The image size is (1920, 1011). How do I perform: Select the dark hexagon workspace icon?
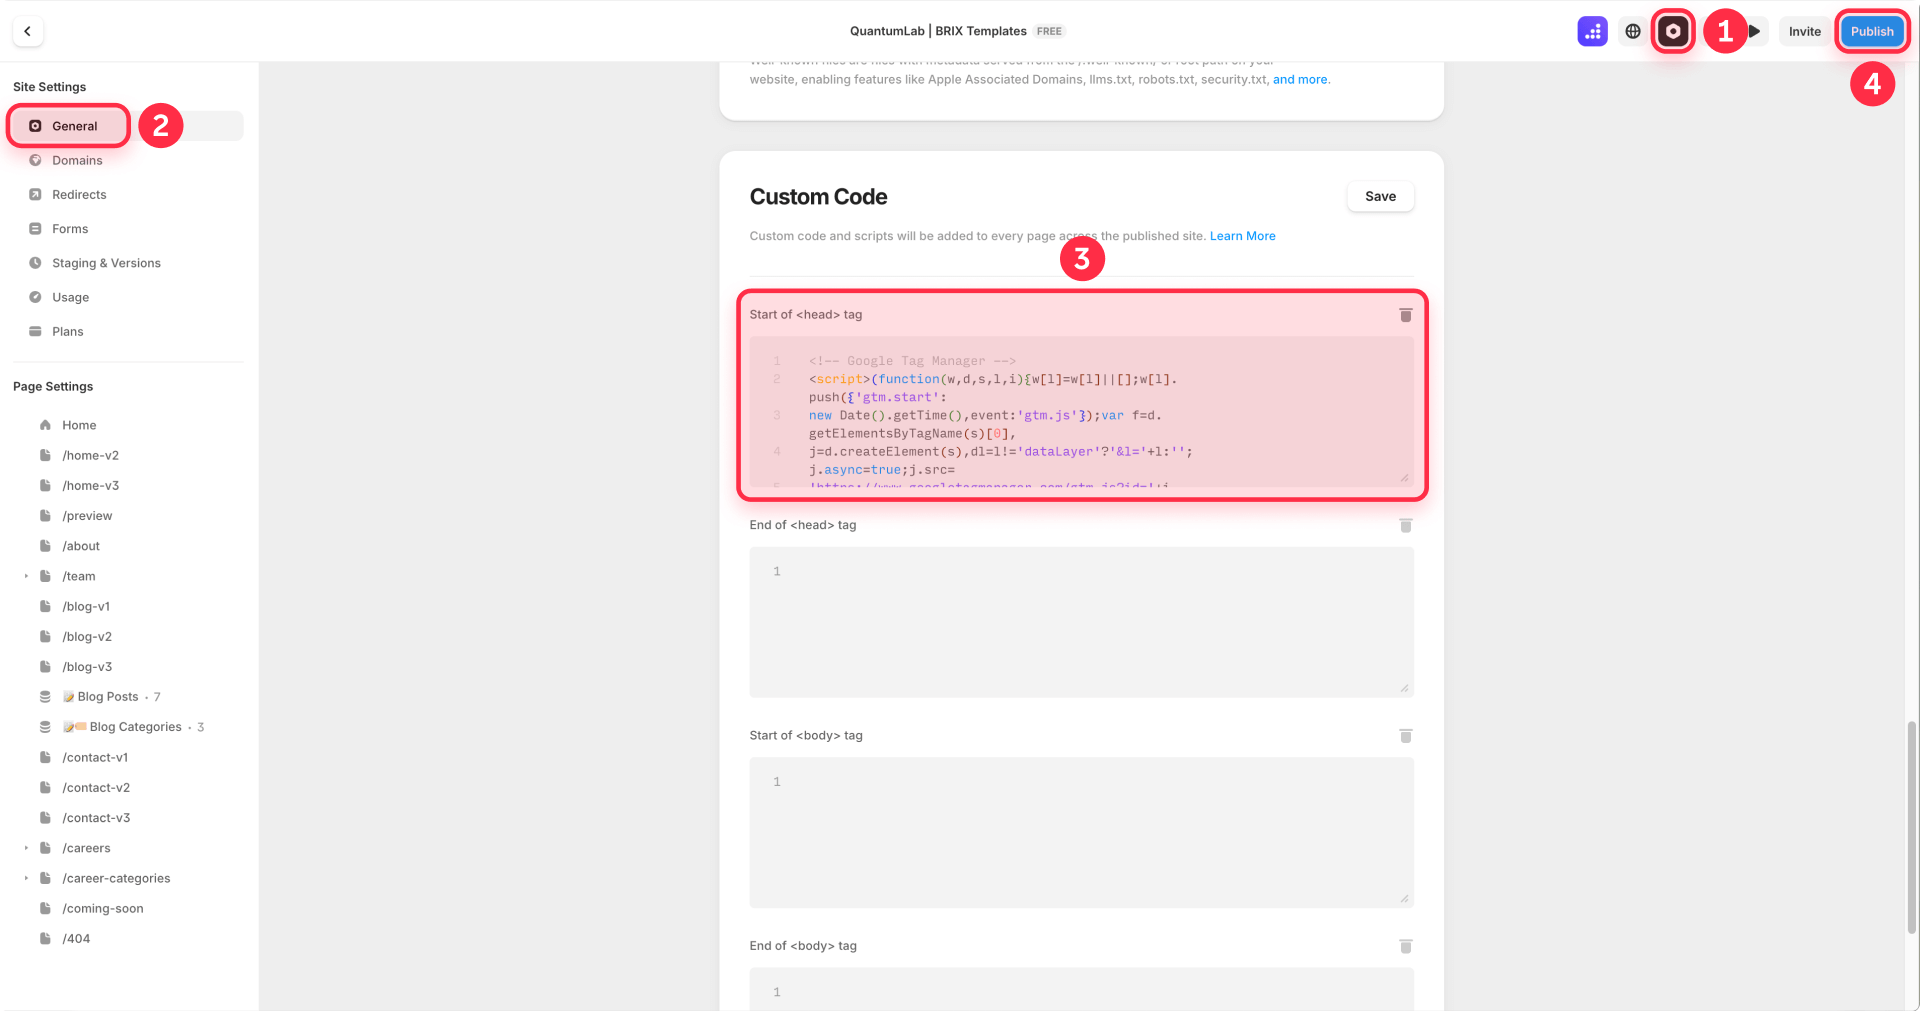tap(1673, 31)
